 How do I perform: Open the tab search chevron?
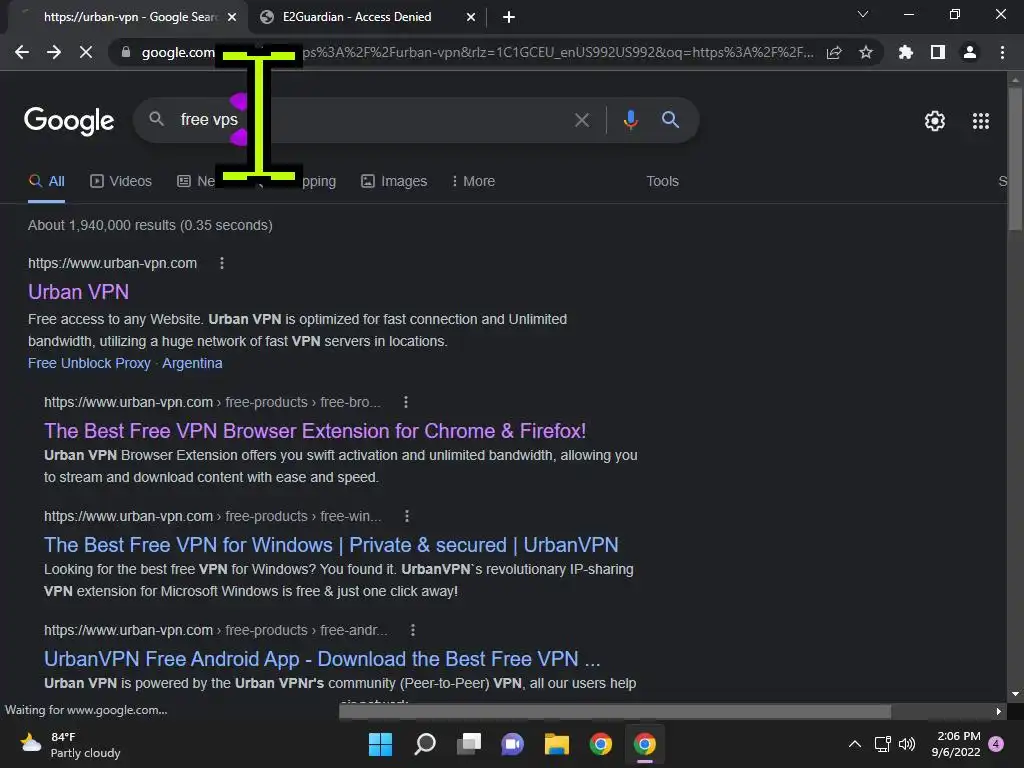tap(863, 14)
